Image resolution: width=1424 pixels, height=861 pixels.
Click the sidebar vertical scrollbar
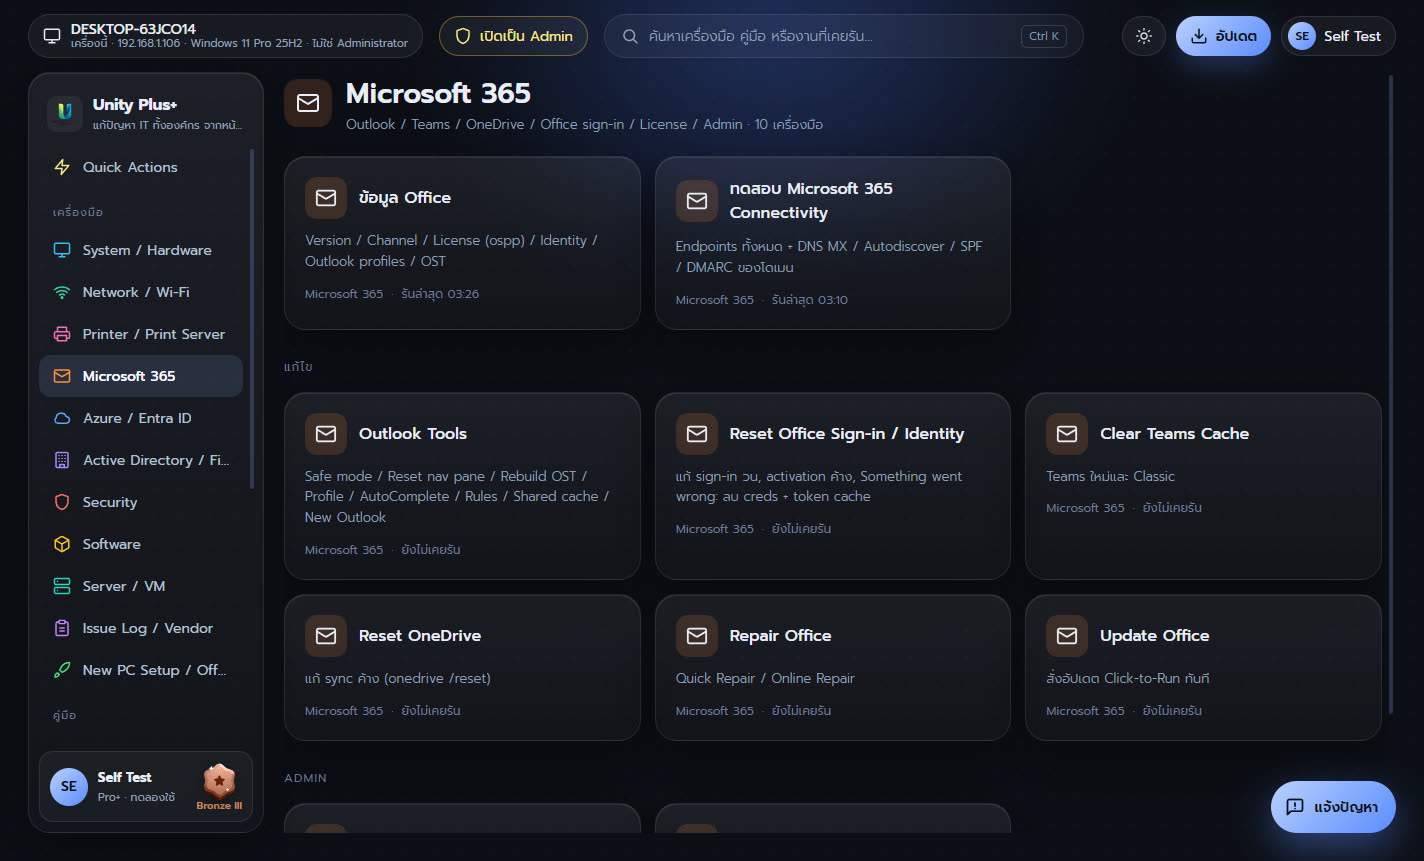(252, 318)
